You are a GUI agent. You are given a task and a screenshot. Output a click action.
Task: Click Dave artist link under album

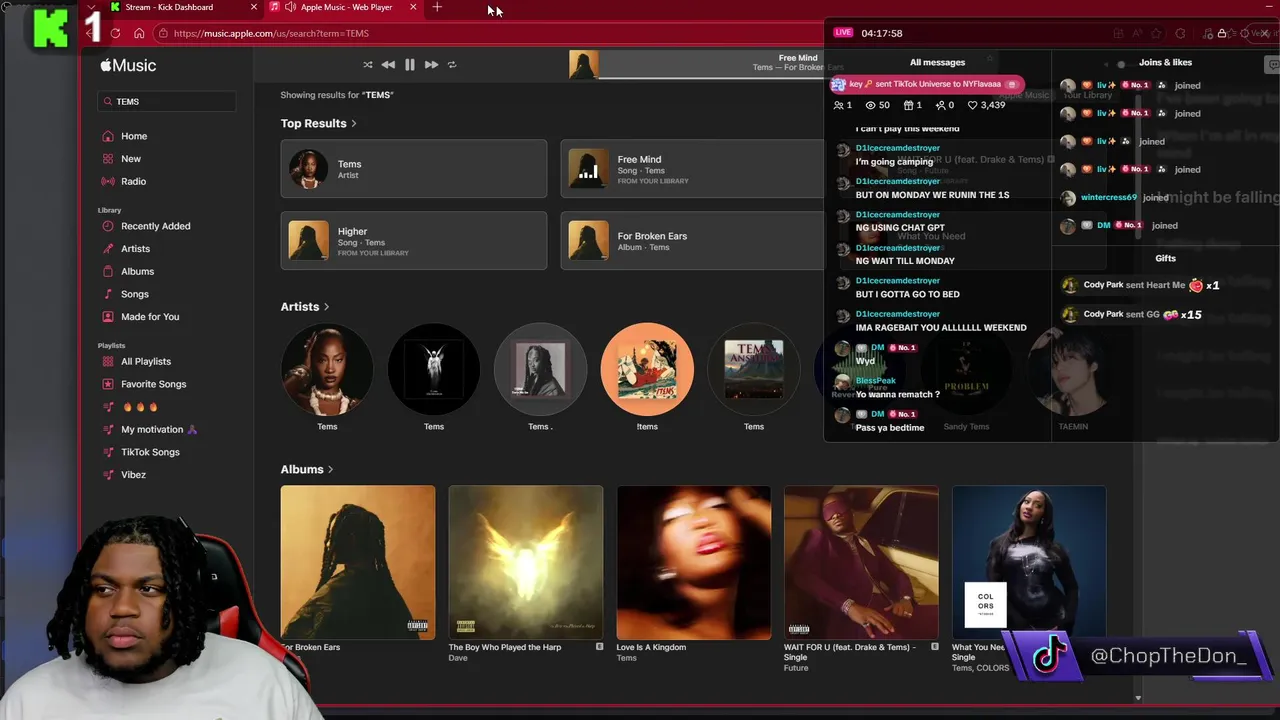(458, 658)
